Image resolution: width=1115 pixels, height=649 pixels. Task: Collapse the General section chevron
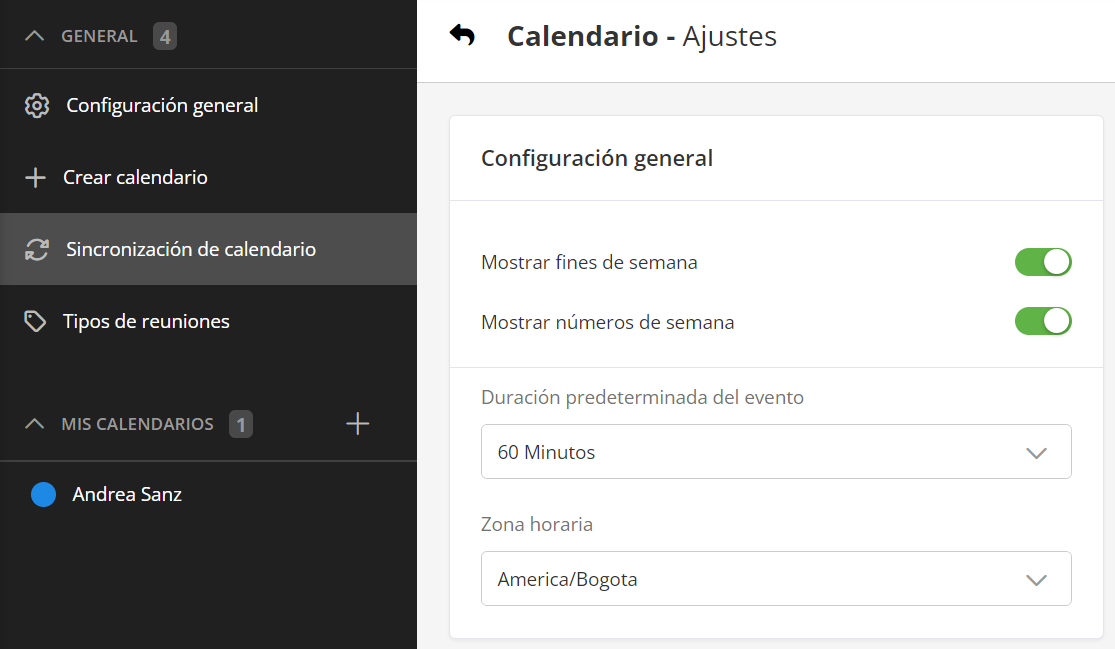click(x=34, y=37)
